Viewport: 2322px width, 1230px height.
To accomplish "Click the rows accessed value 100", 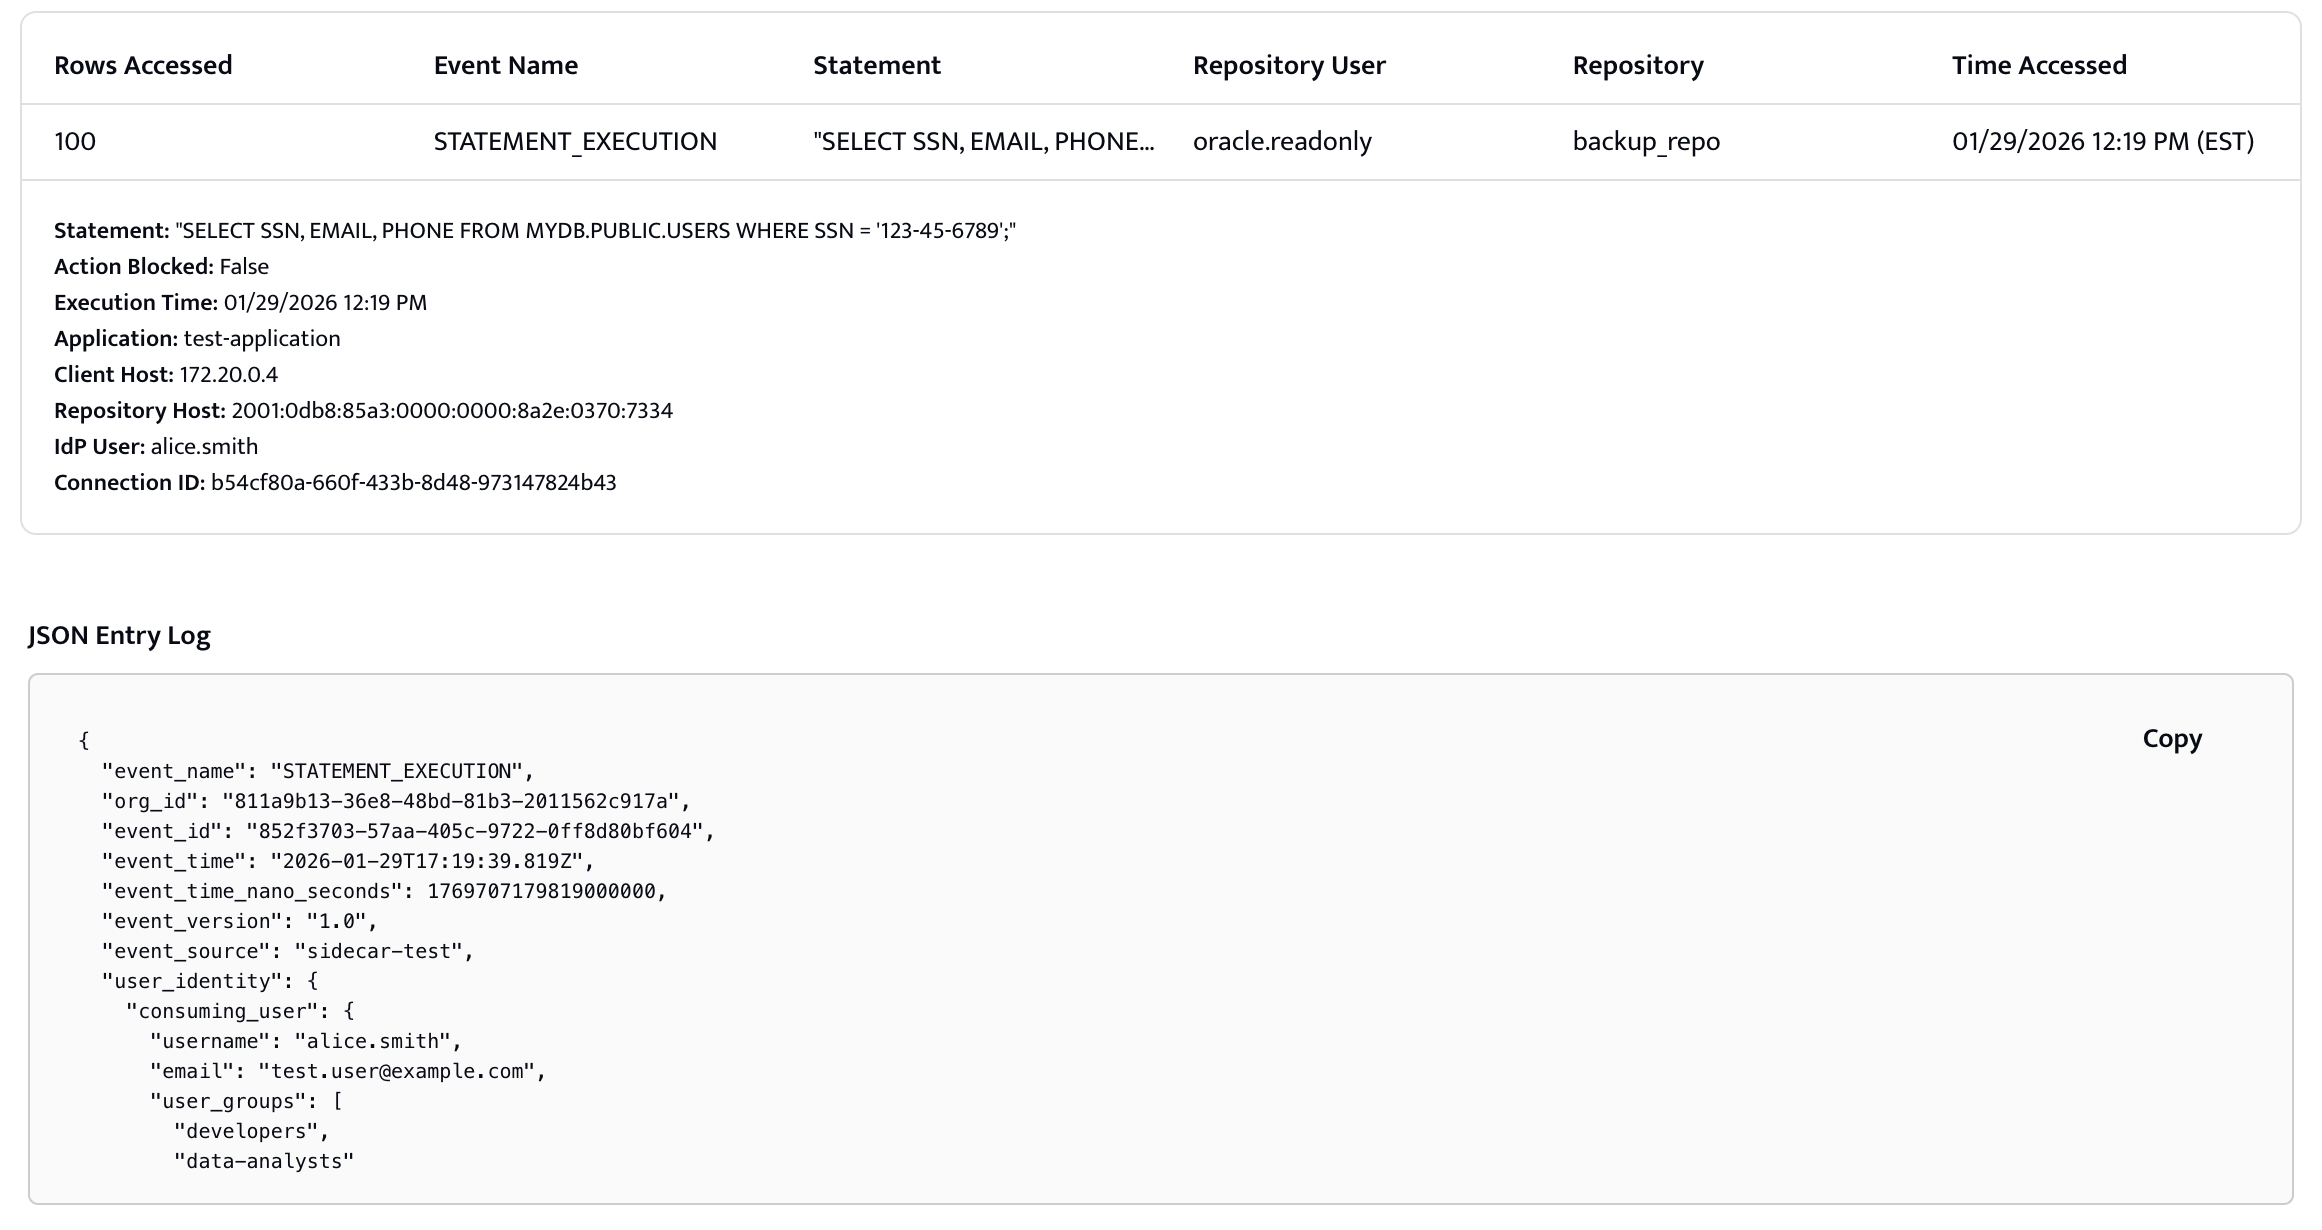I will (75, 142).
